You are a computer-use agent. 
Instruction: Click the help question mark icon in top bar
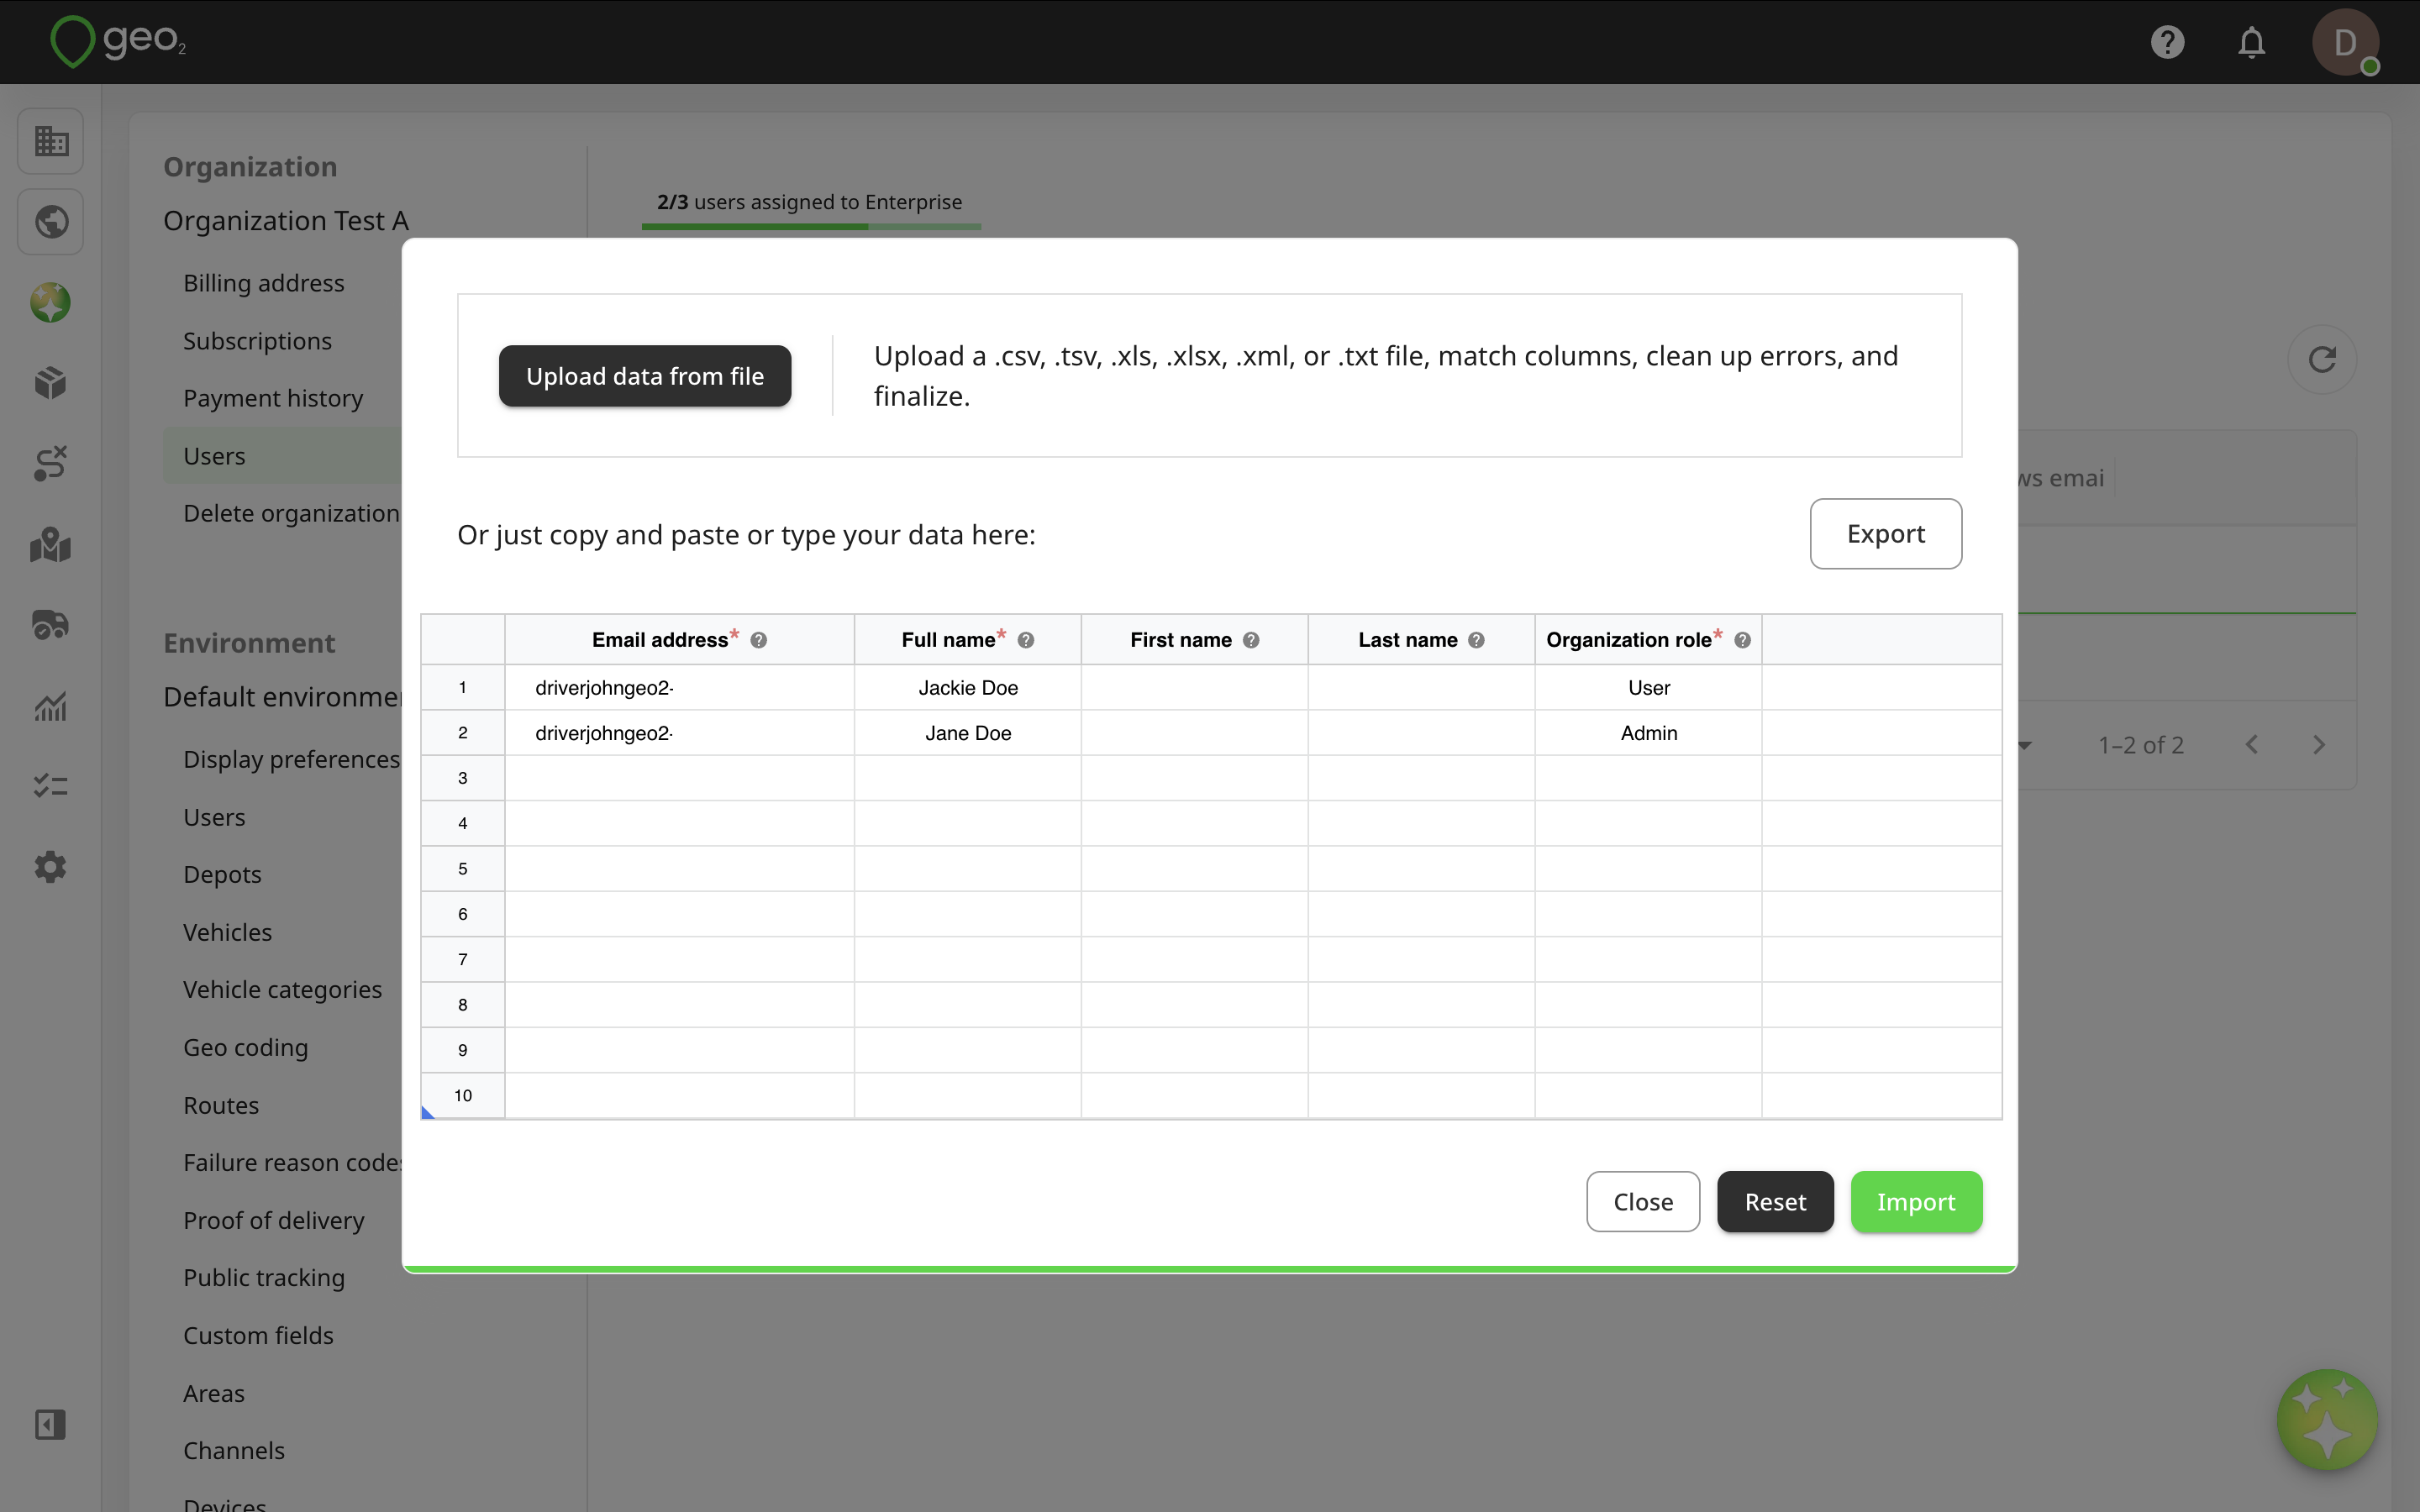(x=2167, y=42)
